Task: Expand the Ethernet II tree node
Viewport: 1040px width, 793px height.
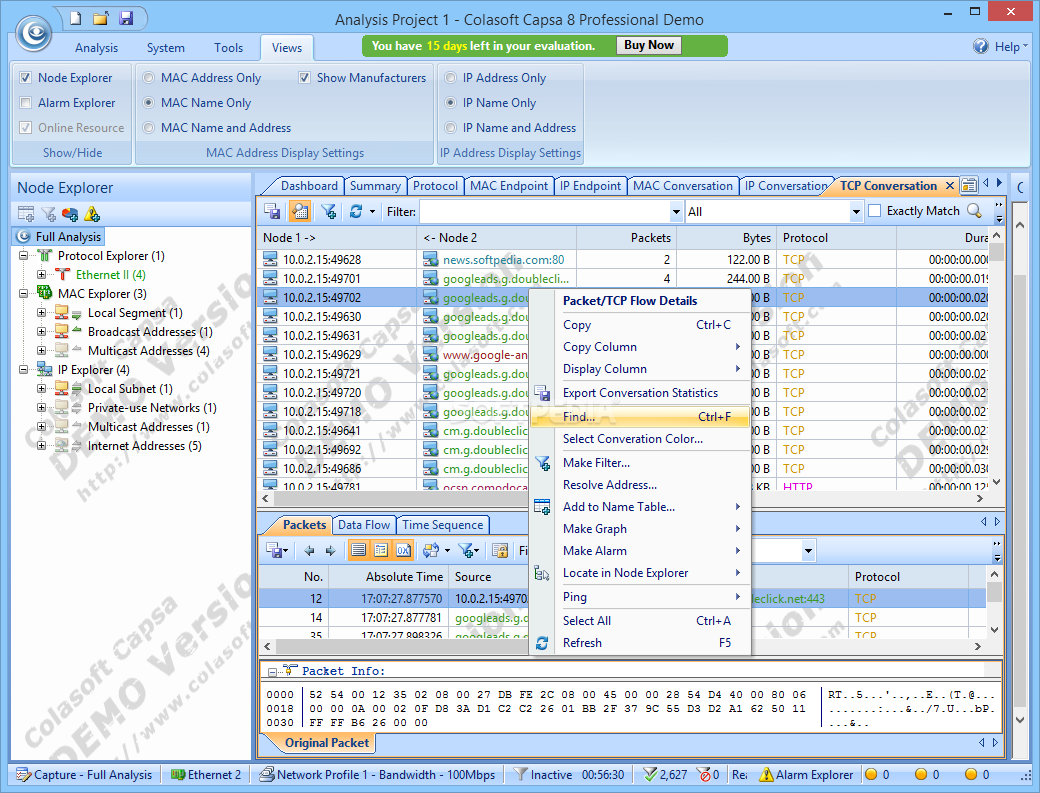Action: [x=41, y=274]
